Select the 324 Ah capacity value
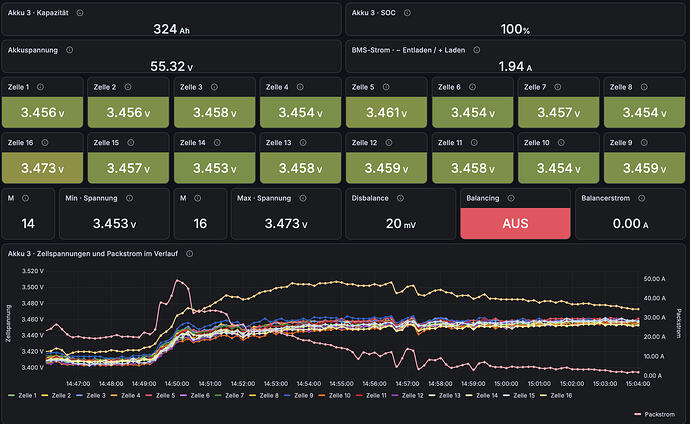The image size is (690, 424). click(171, 29)
